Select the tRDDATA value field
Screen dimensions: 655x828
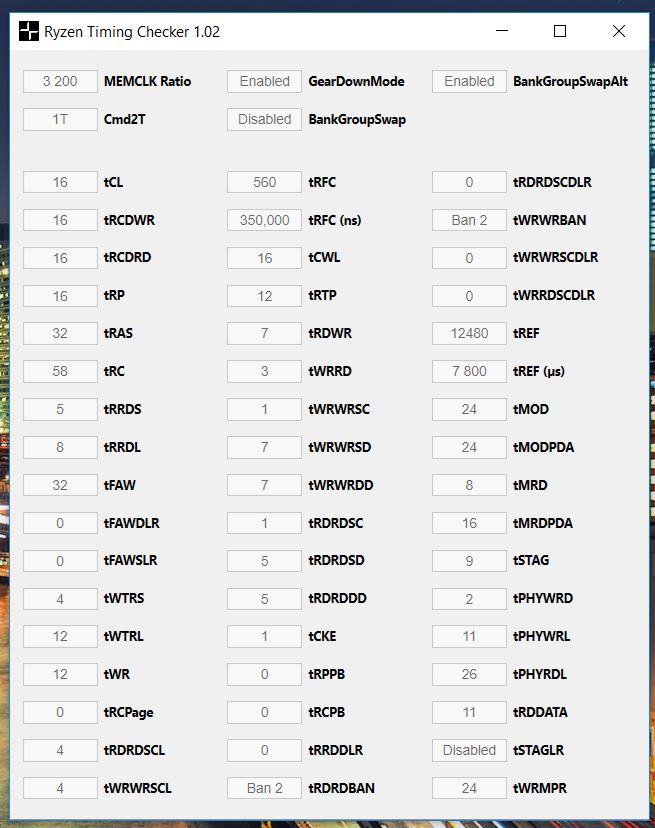point(469,712)
